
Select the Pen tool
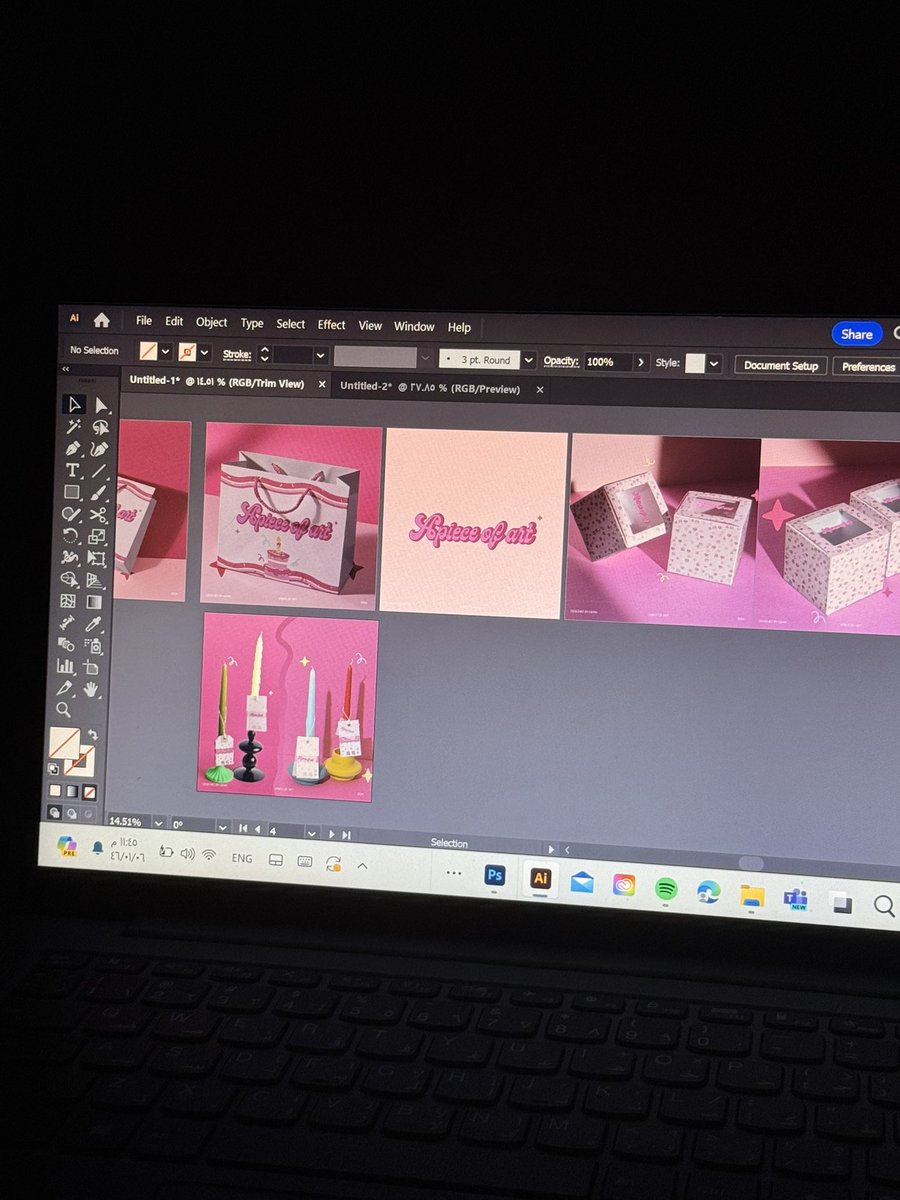[73, 449]
